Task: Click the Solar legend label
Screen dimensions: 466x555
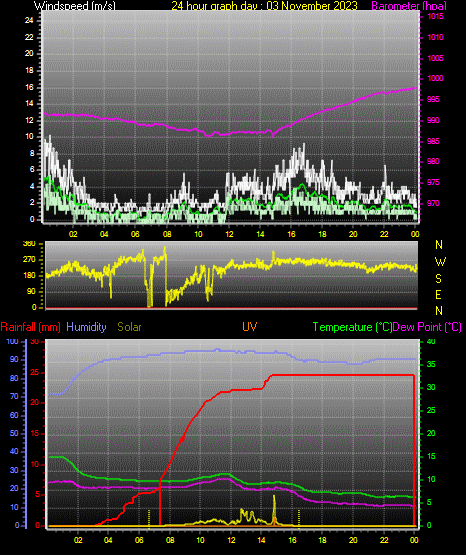Action: point(129,327)
